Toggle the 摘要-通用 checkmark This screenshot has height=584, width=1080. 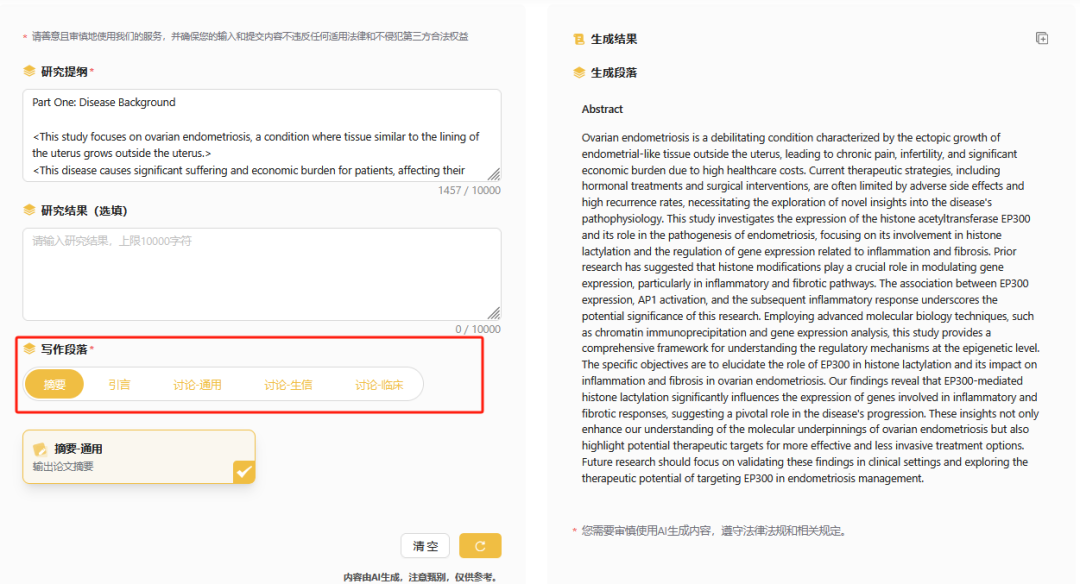[x=244, y=472]
